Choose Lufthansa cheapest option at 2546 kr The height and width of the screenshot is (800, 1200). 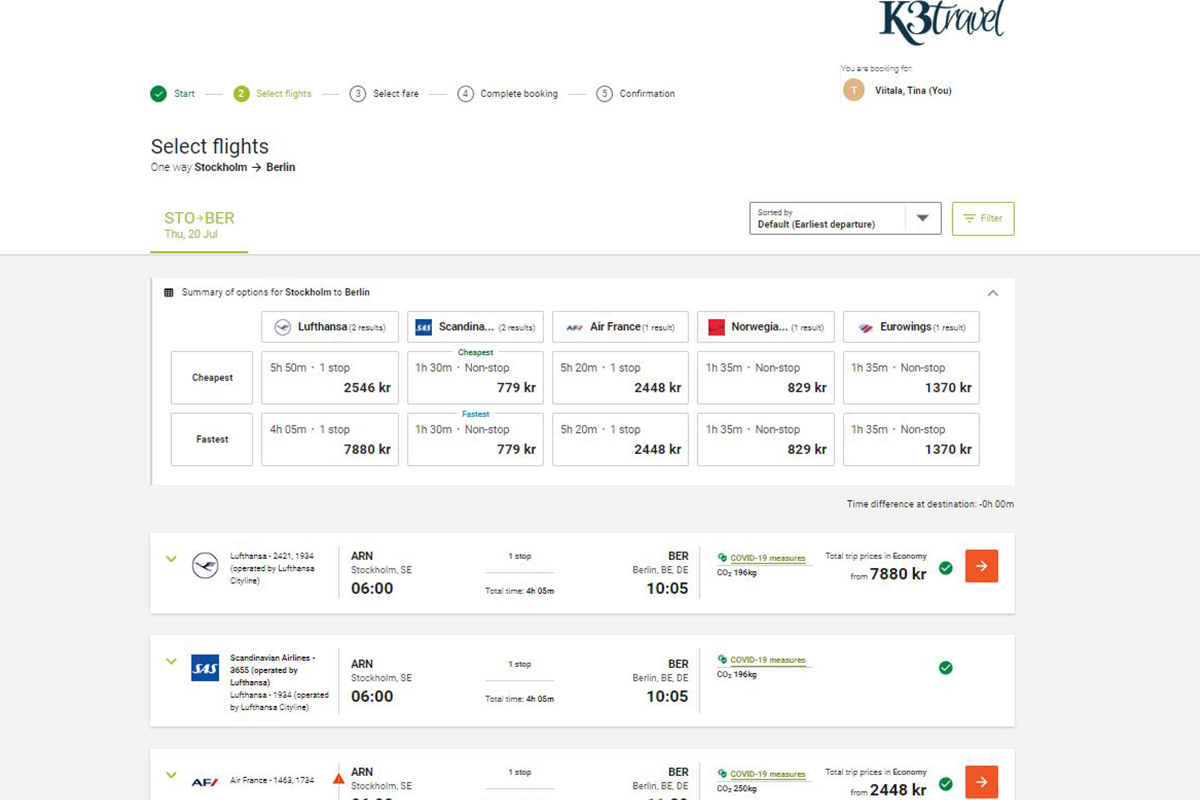[330, 378]
